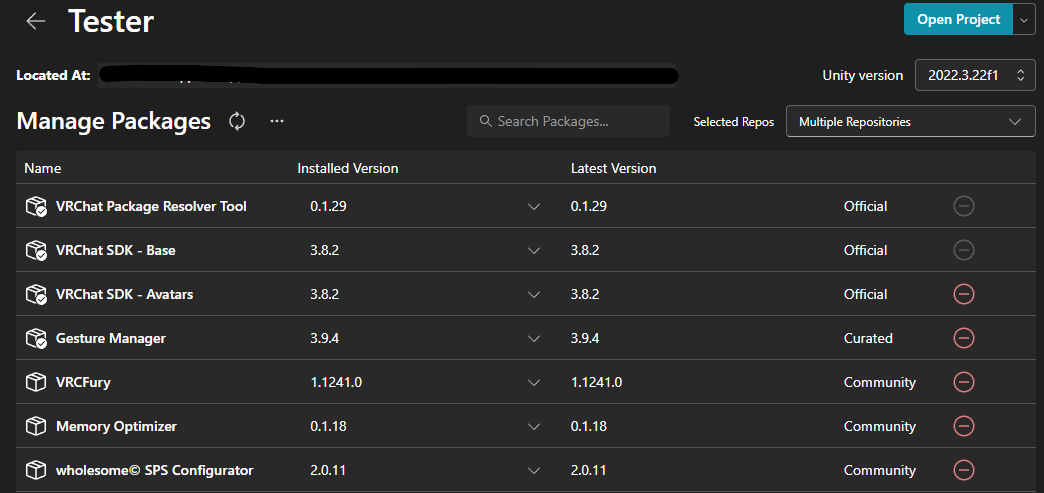Image resolution: width=1044 pixels, height=493 pixels.
Task: Remove the Memory Optimizer package
Action: point(964,426)
